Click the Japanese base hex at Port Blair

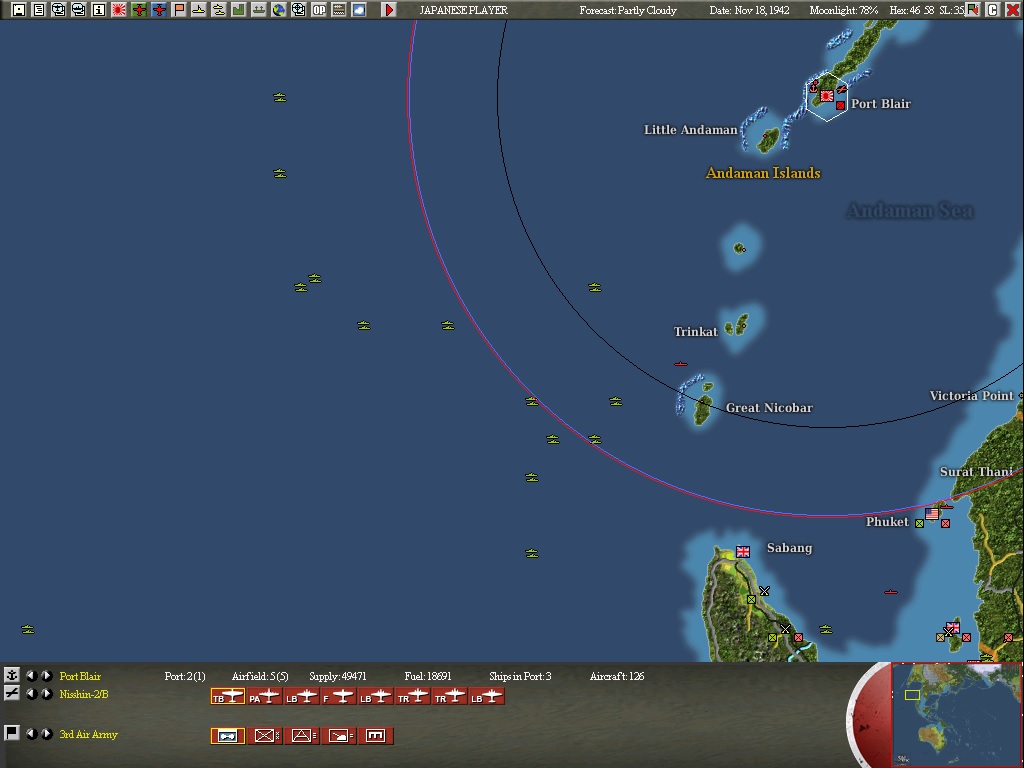click(x=827, y=96)
